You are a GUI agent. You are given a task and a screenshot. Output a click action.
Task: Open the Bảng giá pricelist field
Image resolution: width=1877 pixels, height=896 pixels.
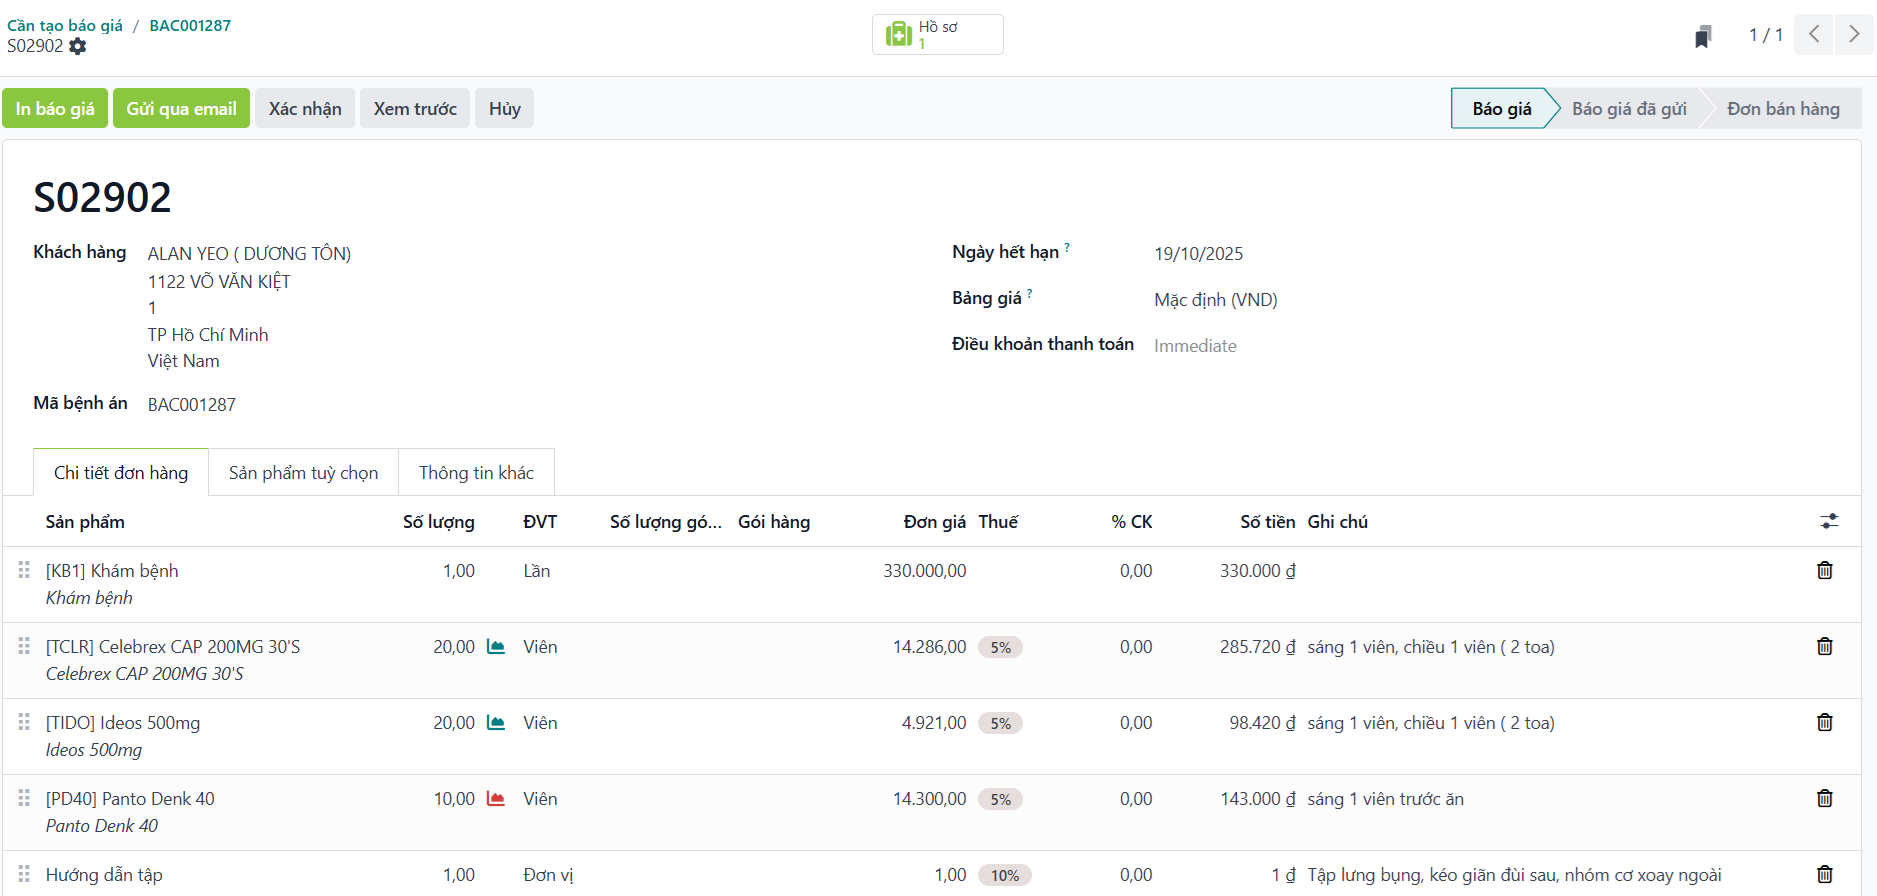point(1215,300)
